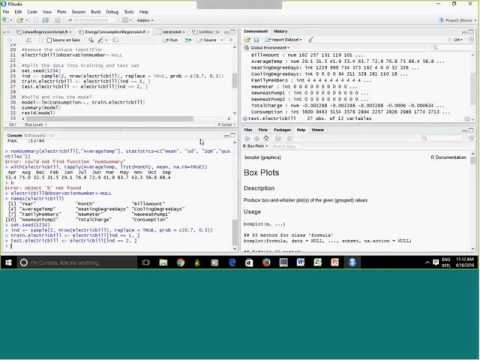480x360 pixels.
Task: Click the Help search field
Action: (445, 138)
